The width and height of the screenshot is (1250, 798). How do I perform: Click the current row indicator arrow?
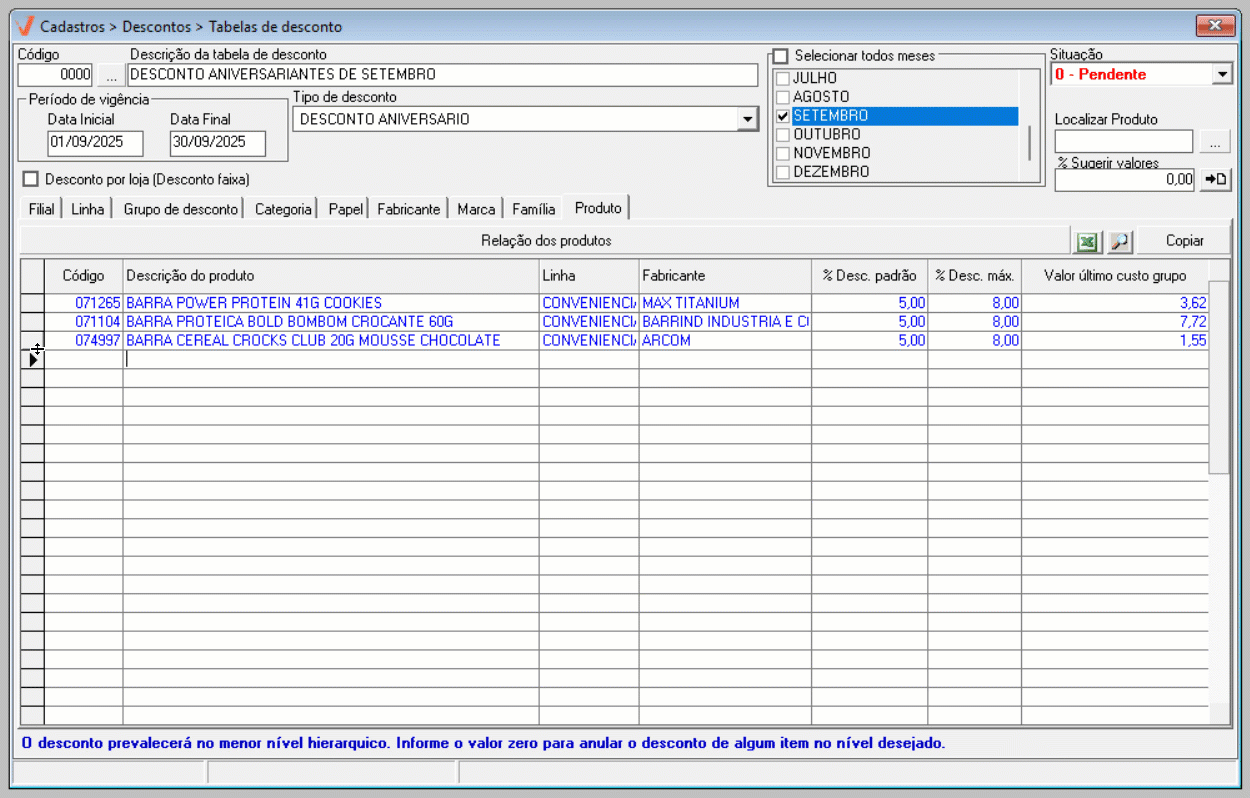click(x=33, y=360)
